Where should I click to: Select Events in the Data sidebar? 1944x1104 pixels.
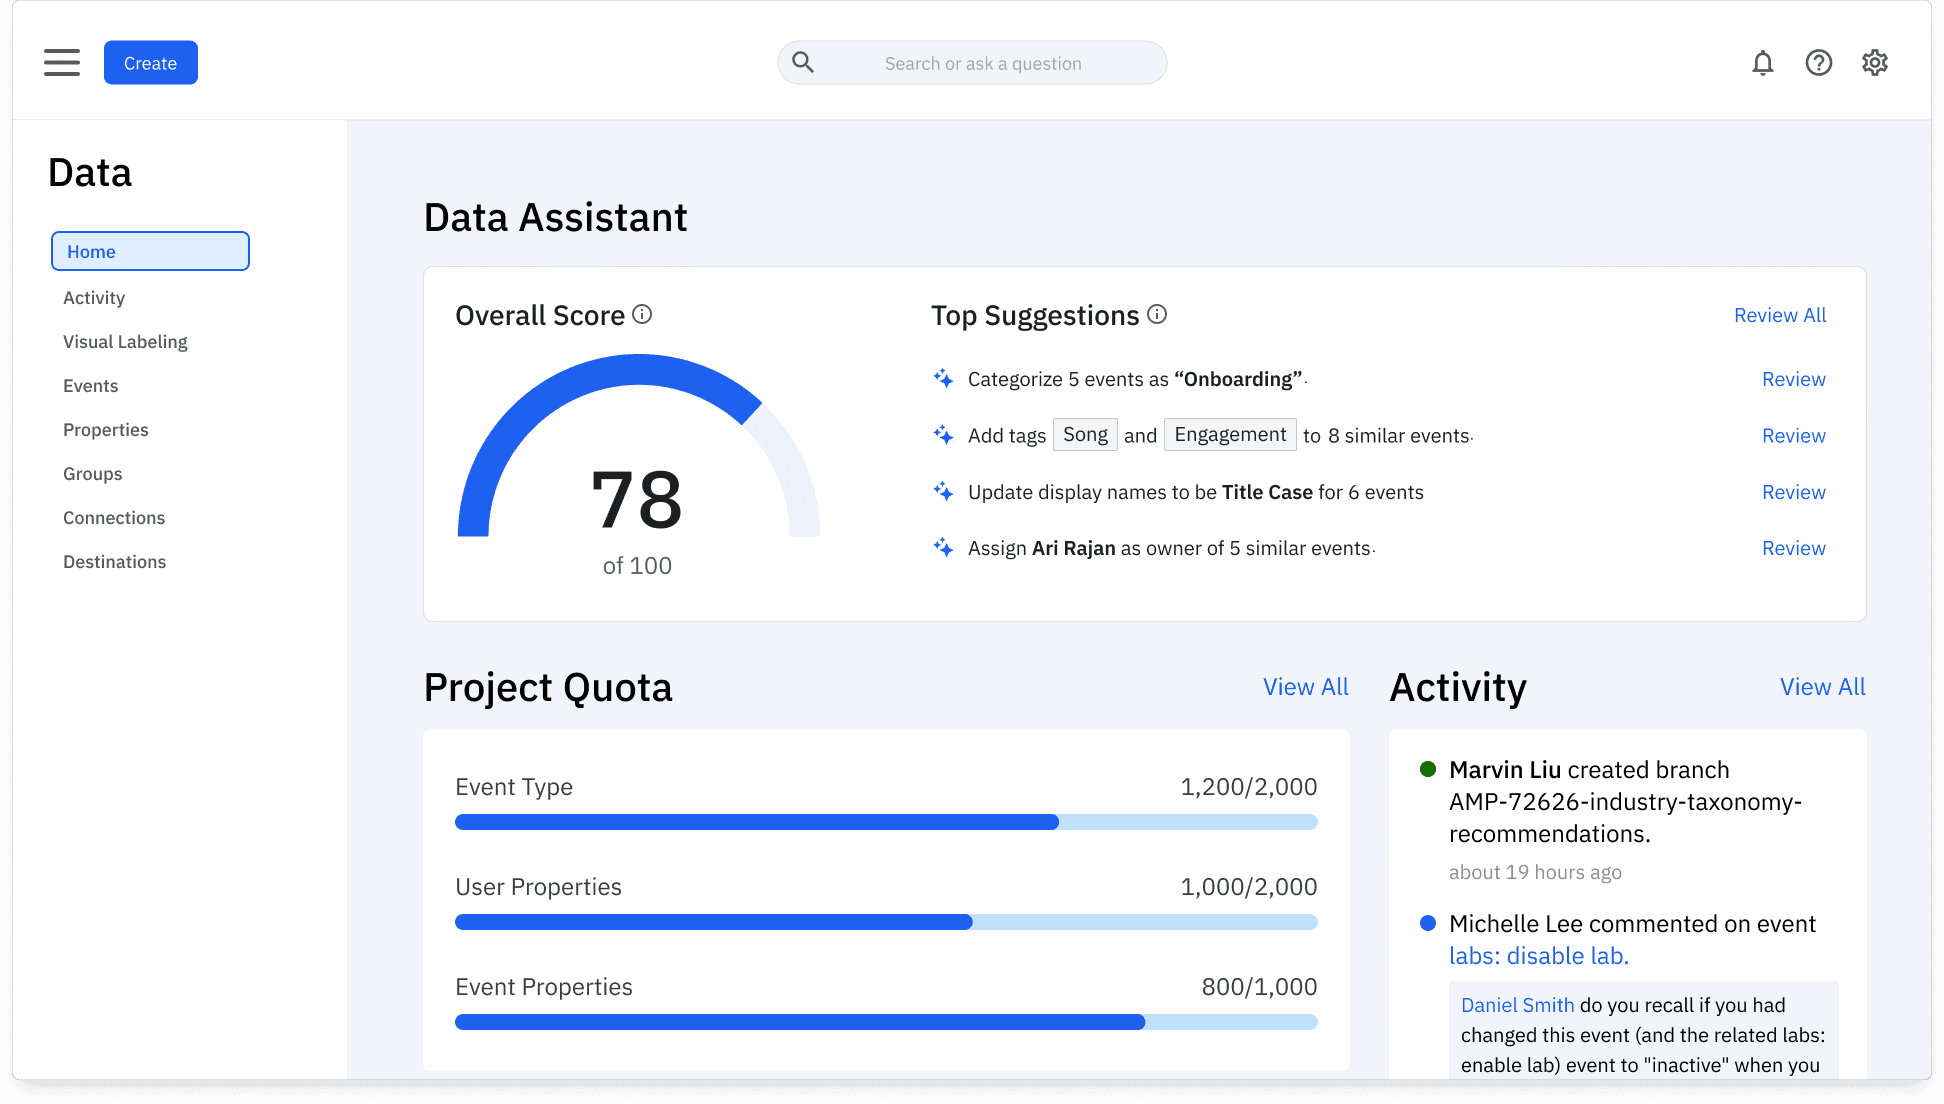click(x=90, y=385)
